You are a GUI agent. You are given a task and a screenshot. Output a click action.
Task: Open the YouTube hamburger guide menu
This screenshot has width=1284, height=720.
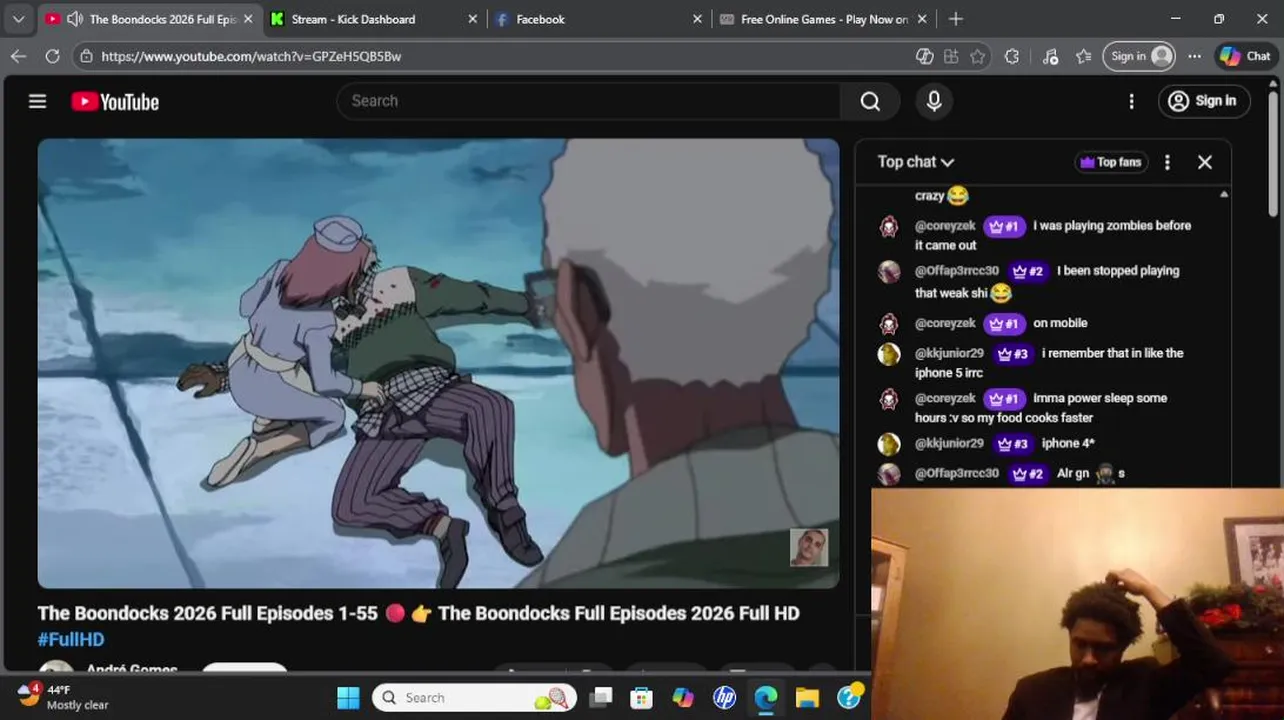[x=37, y=101]
